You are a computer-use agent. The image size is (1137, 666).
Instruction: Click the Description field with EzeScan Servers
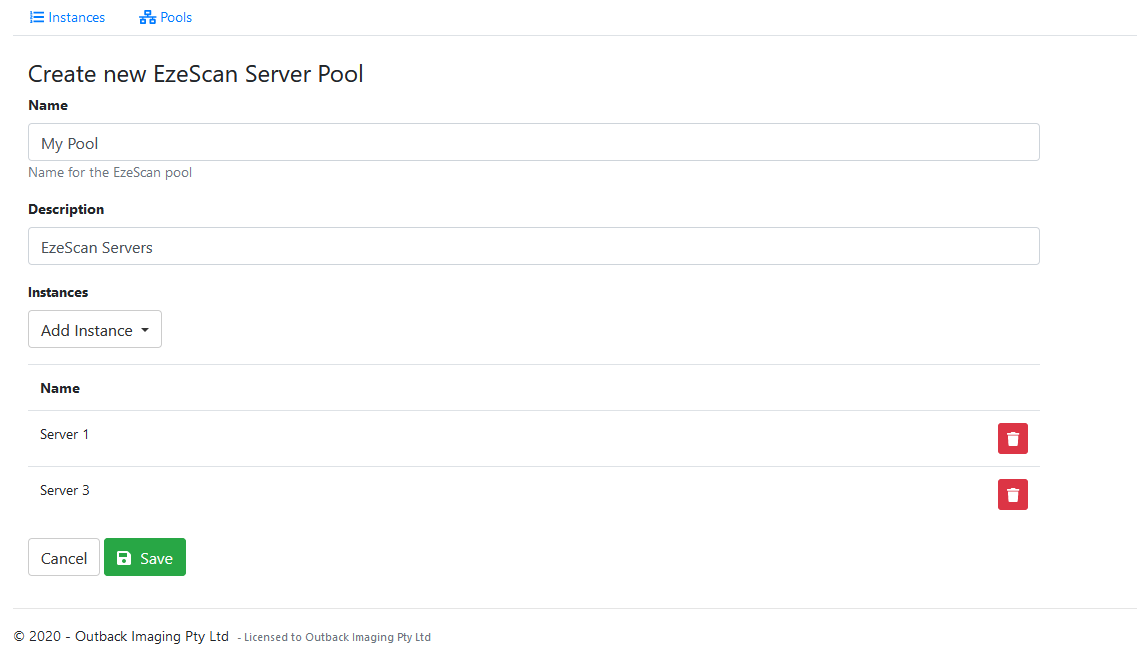[533, 246]
